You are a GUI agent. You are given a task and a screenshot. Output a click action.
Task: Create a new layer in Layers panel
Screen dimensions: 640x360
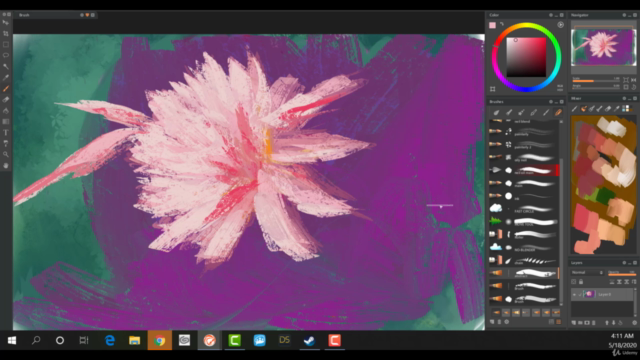(x=574, y=323)
